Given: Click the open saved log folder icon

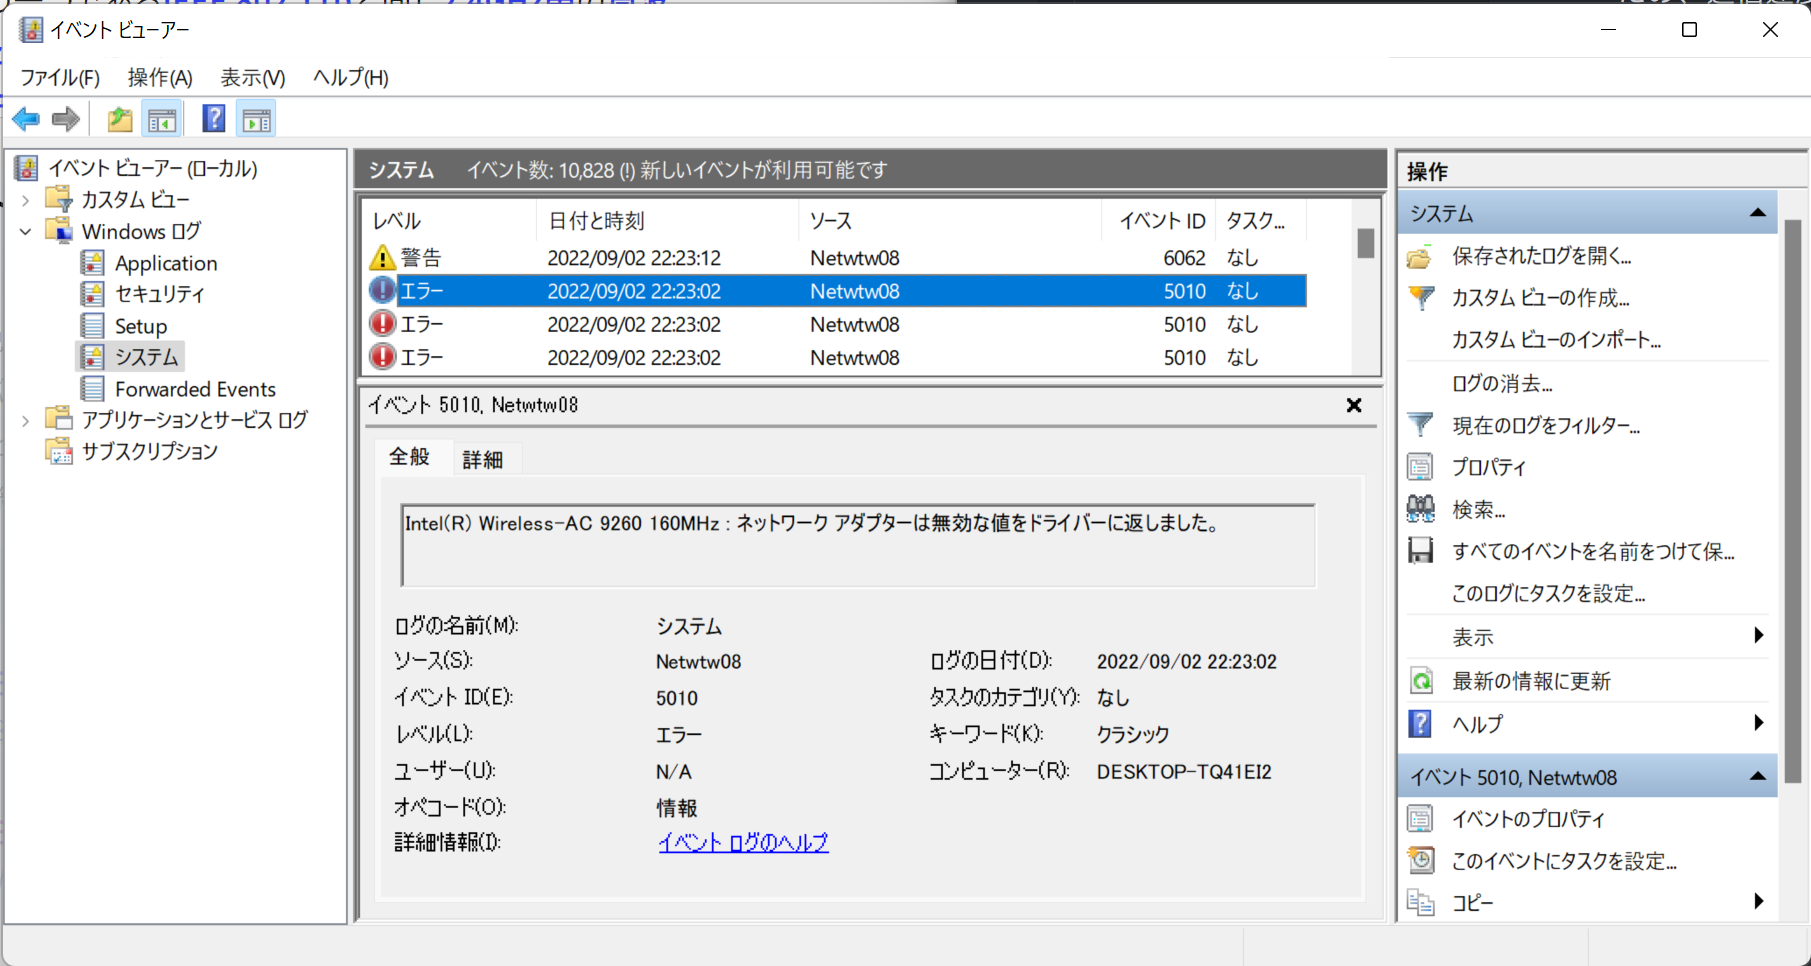Looking at the screenshot, I should coord(1420,257).
